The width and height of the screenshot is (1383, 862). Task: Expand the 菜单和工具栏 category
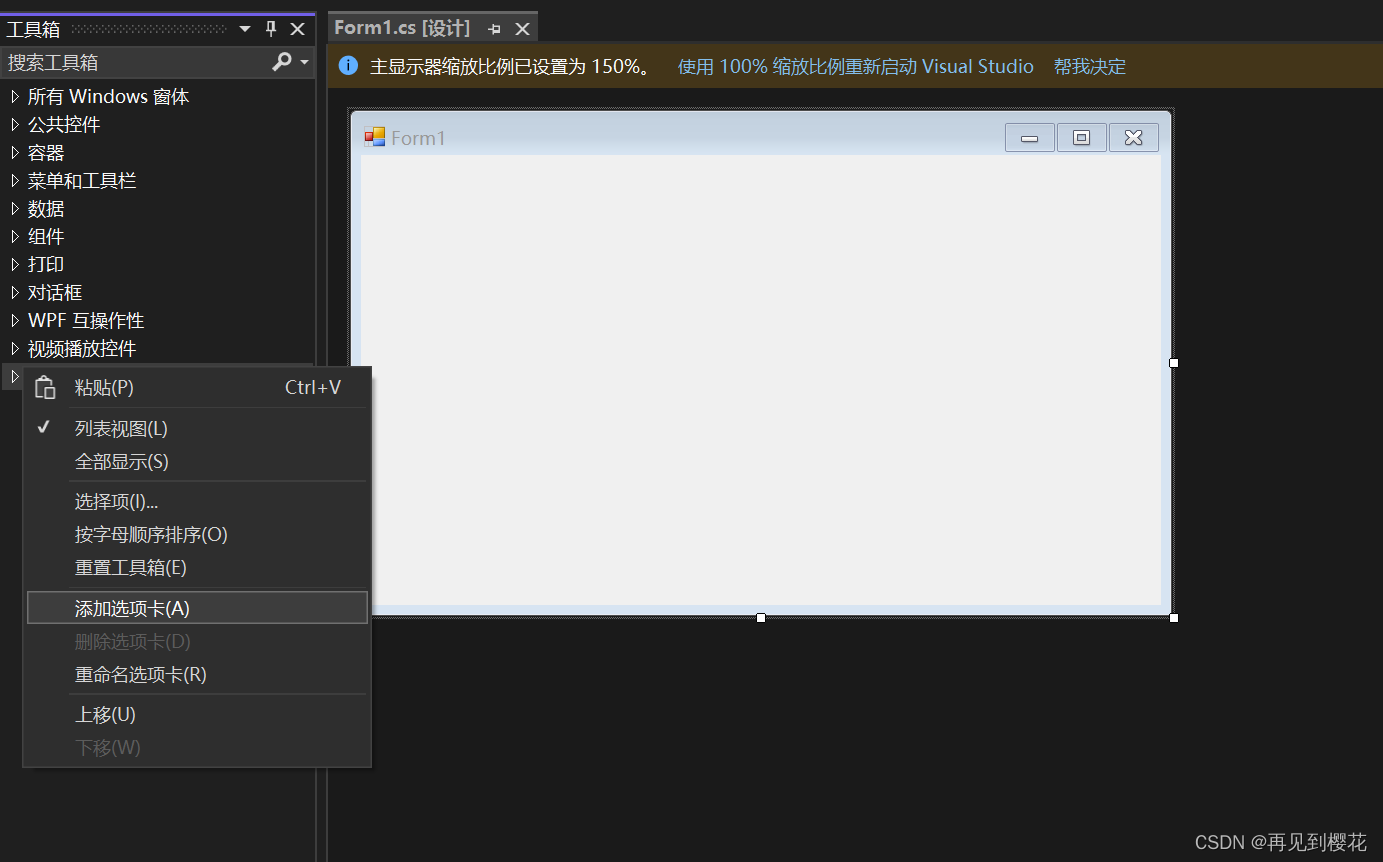tap(81, 180)
